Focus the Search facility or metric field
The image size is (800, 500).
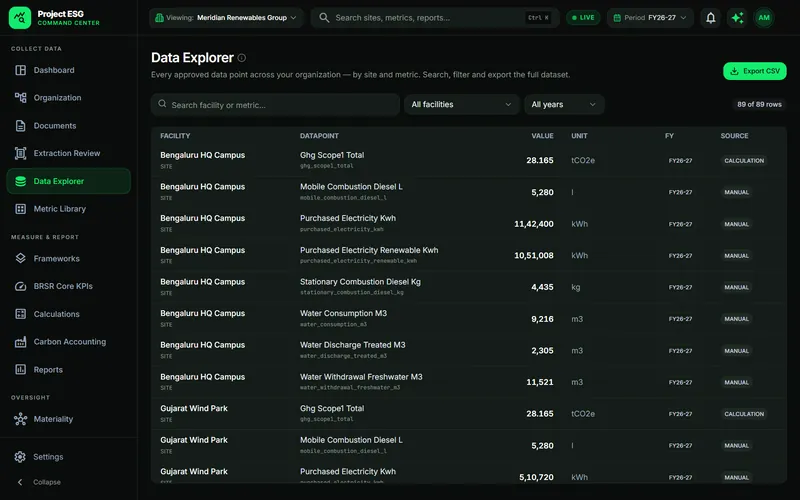coord(275,105)
